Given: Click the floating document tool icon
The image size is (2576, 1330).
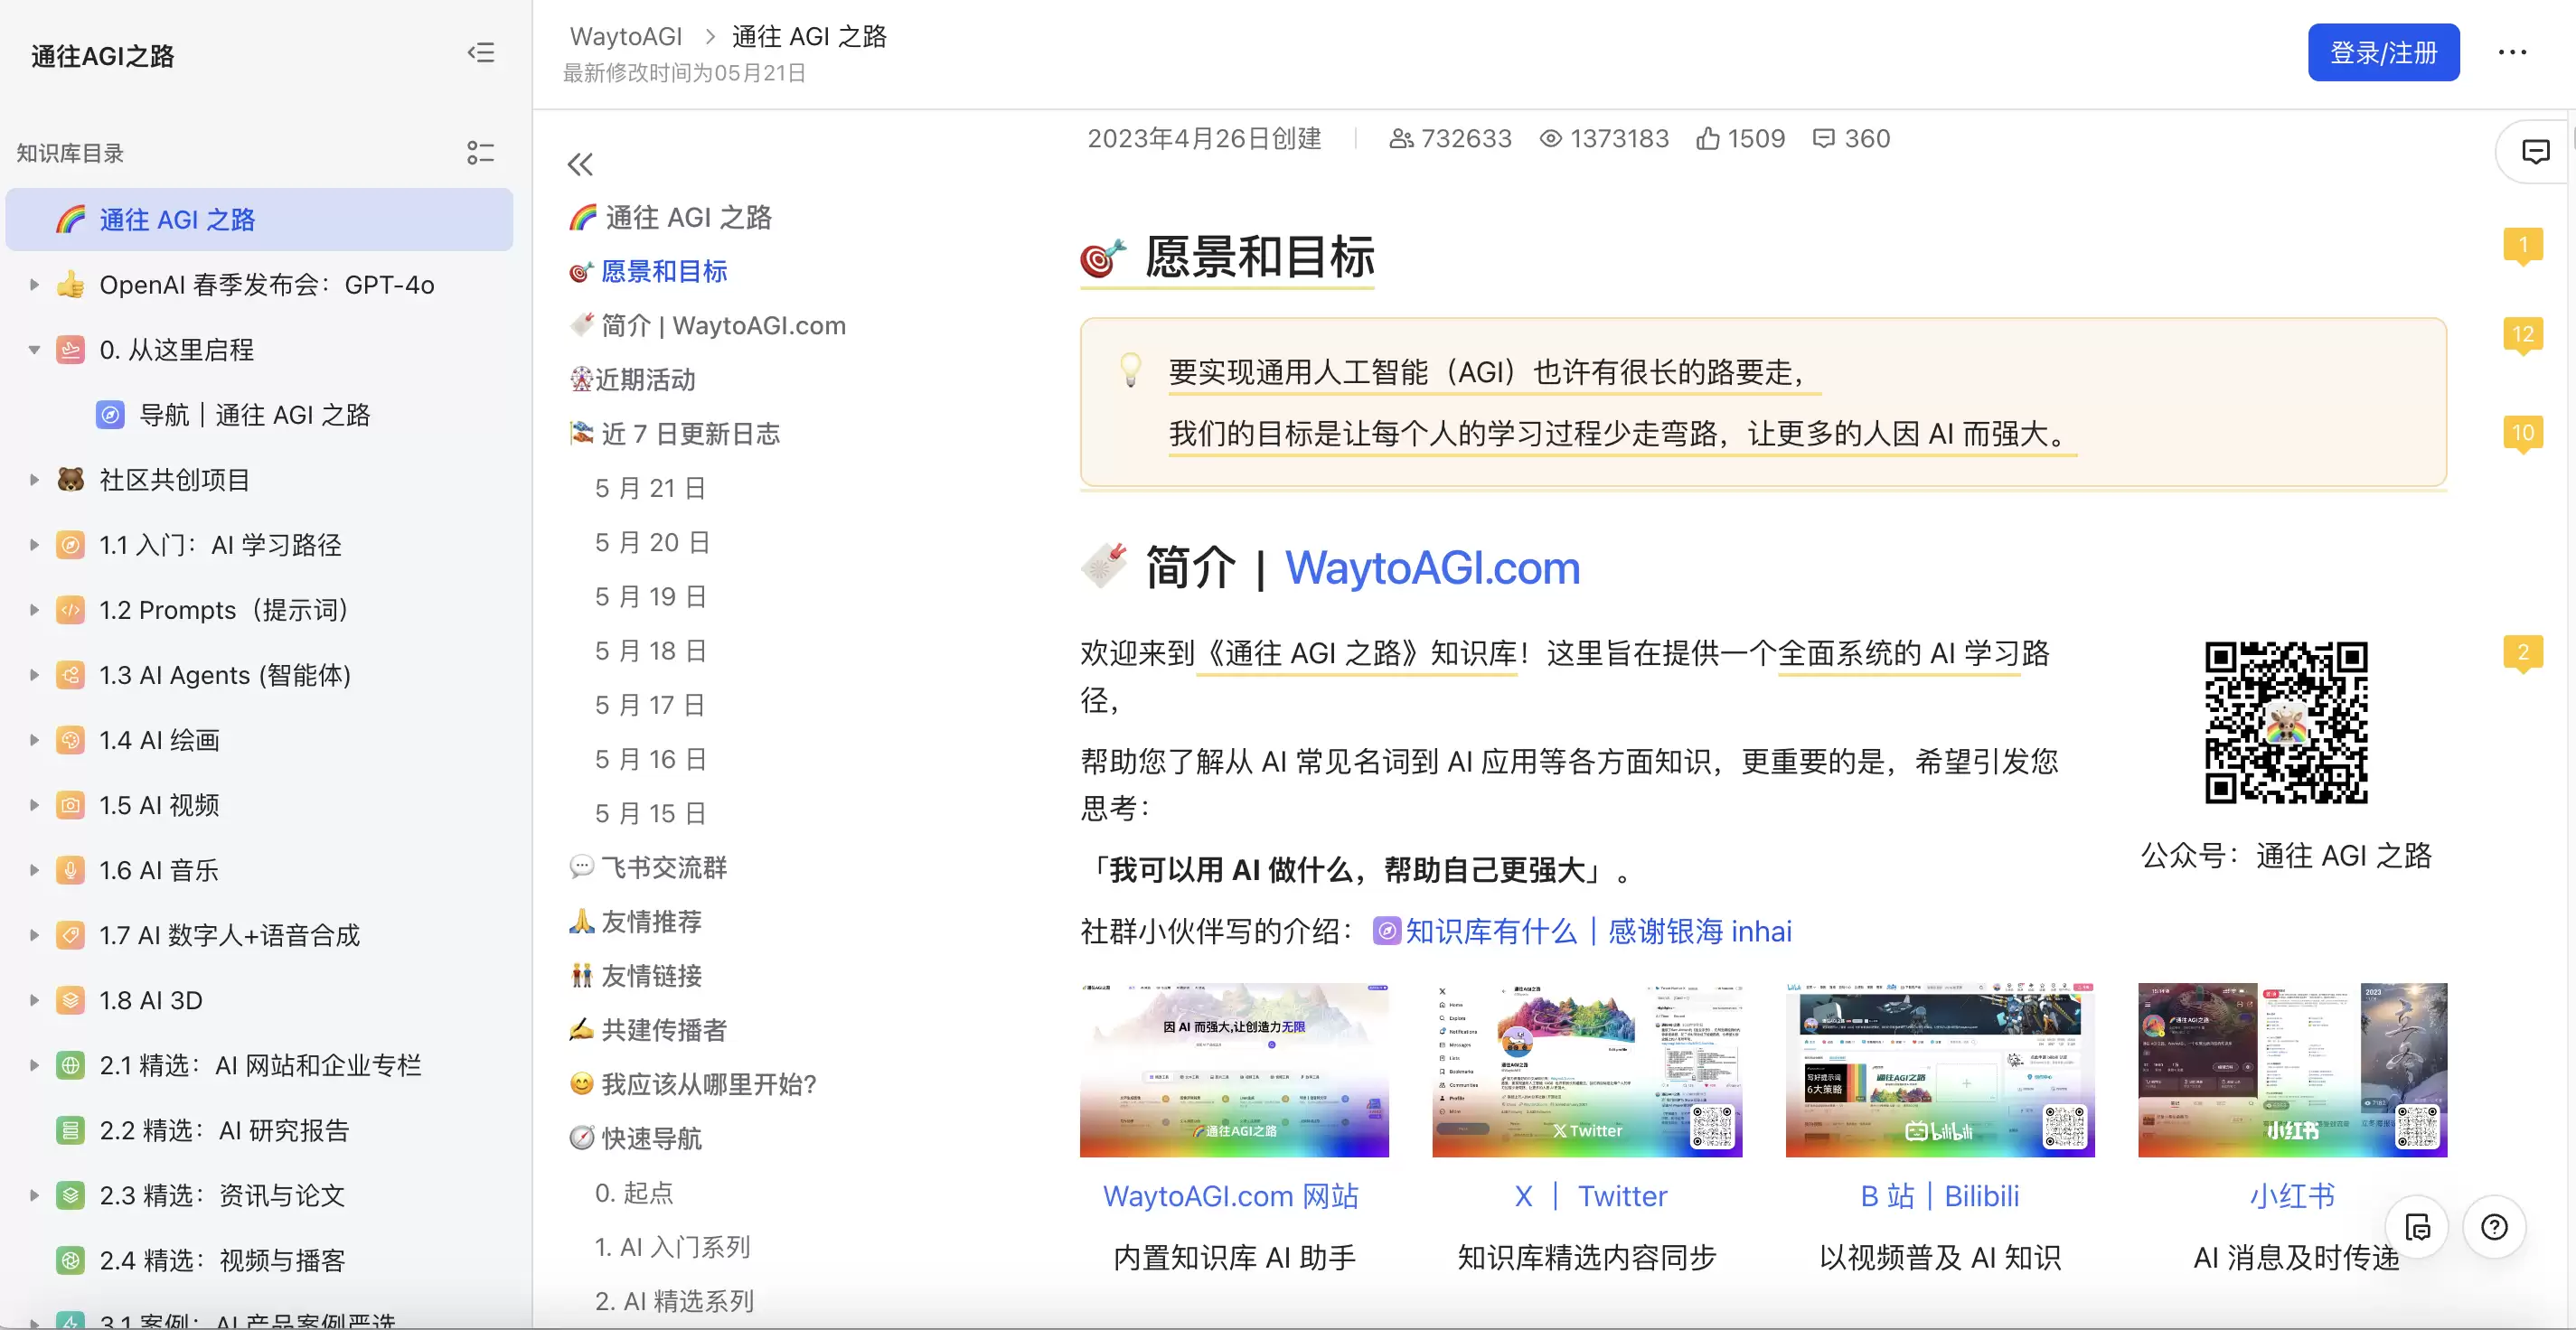Looking at the screenshot, I should [2417, 1227].
